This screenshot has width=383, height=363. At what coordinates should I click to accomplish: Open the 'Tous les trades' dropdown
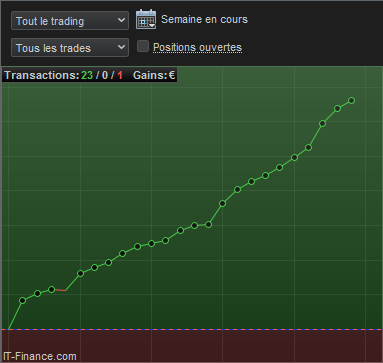coord(70,48)
